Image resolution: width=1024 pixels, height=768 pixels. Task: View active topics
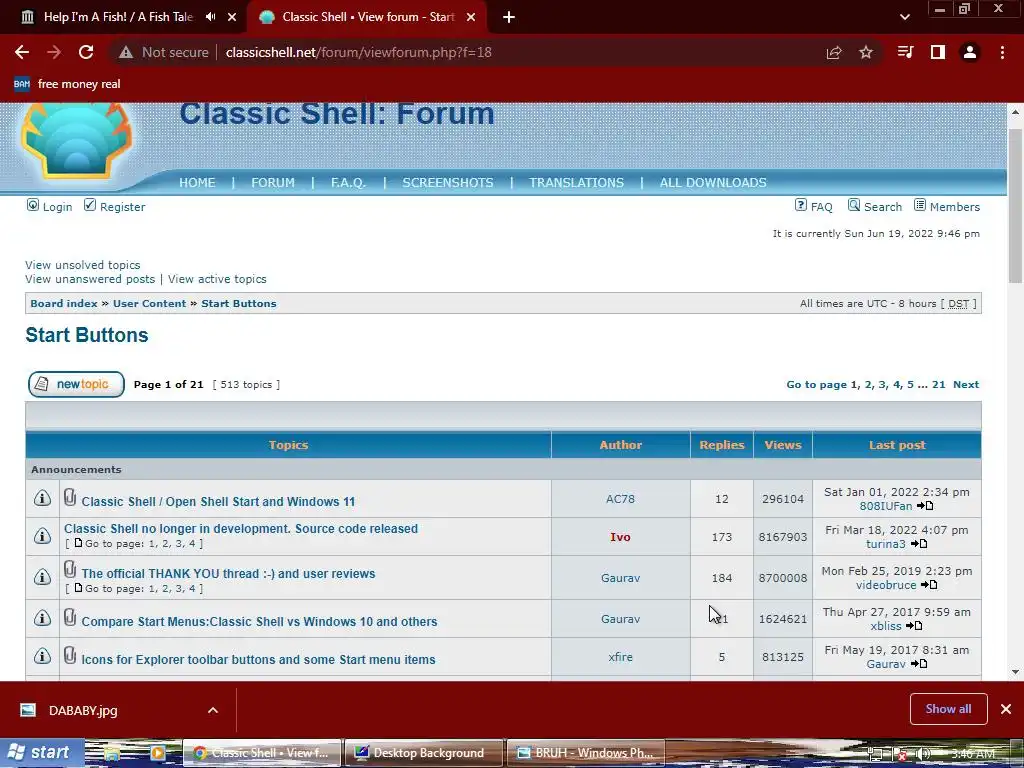pyautogui.click(x=217, y=279)
